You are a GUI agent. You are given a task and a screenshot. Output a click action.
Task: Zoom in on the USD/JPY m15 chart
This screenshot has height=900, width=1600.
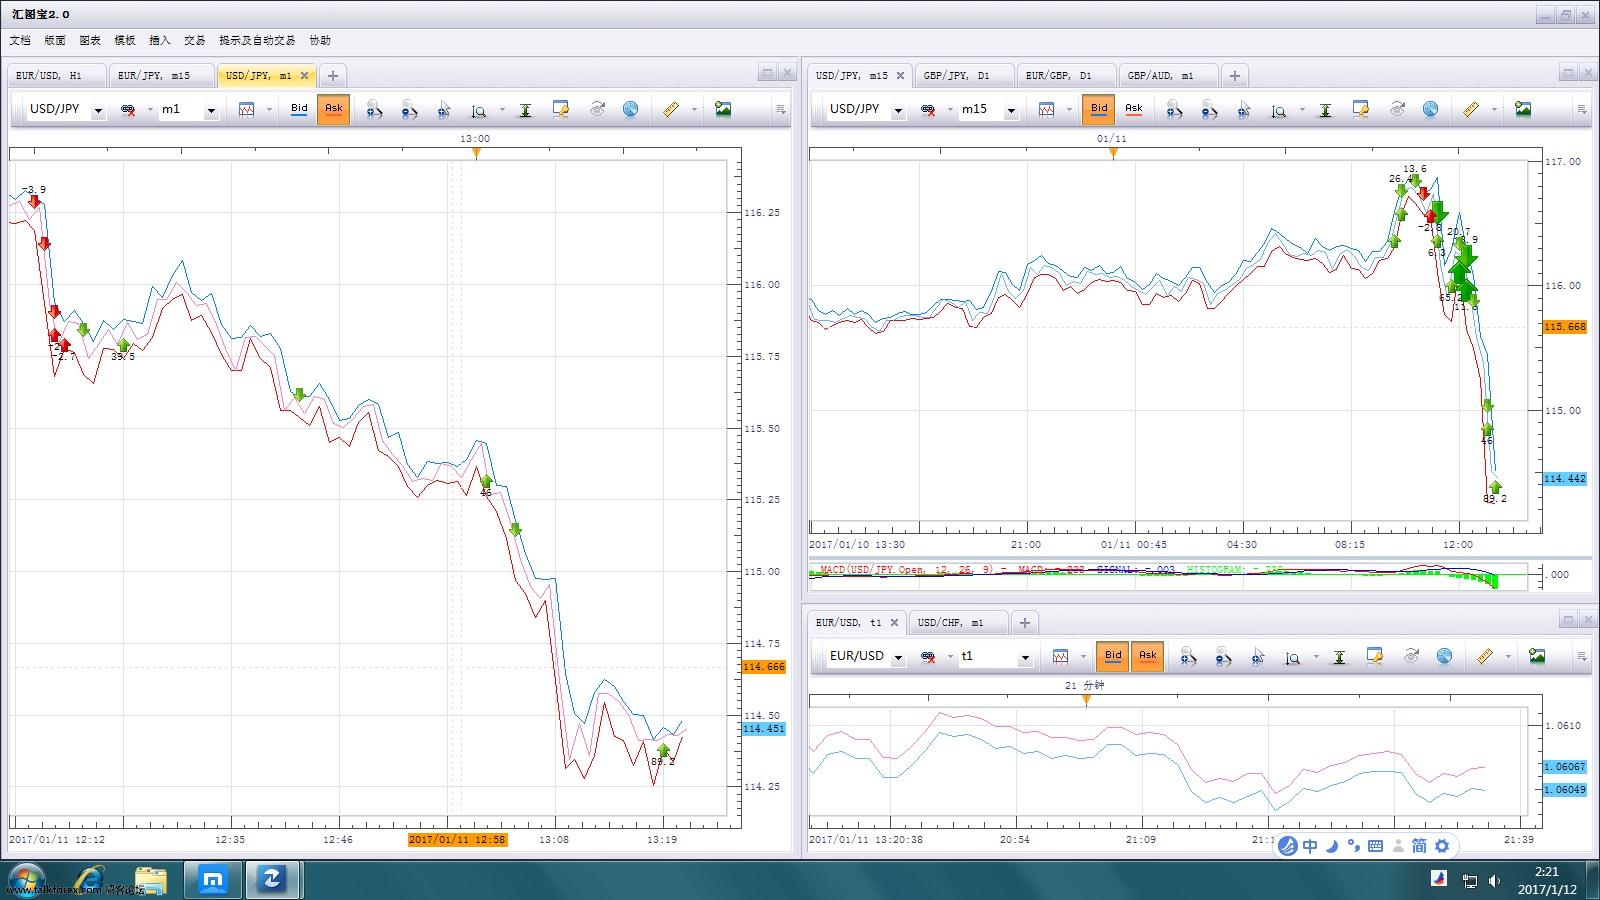pos(1174,109)
